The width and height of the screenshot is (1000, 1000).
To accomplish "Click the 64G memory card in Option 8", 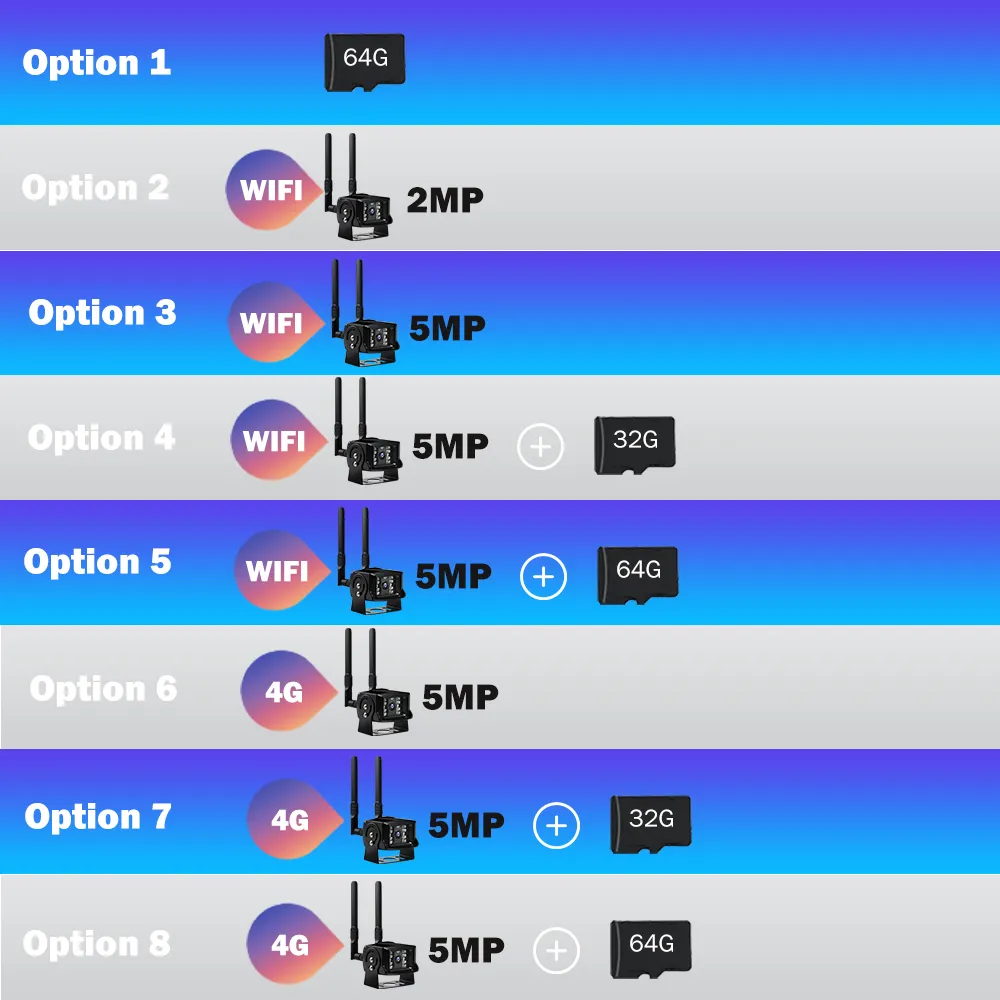I will (x=650, y=947).
